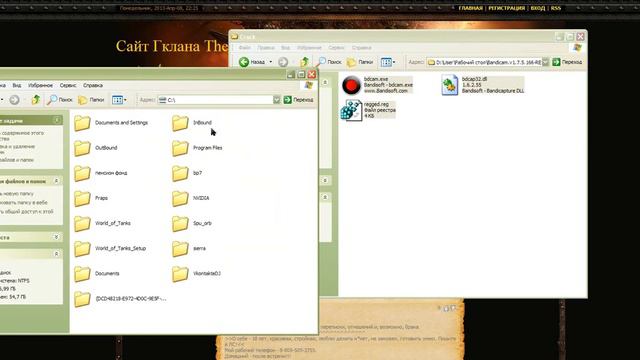
Task: Open Сервис menu in C:\ window
Action: tap(68, 85)
